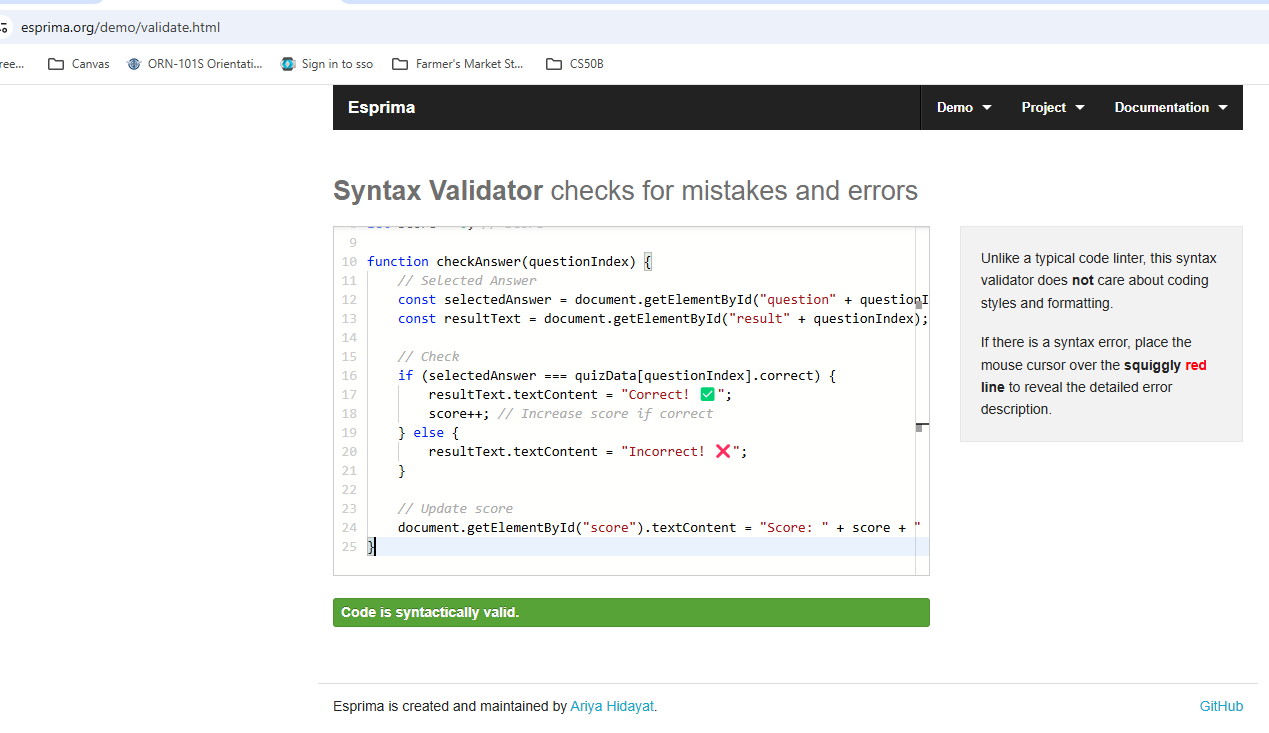
Task: Click the green checkmark emoji in the code
Action: (x=708, y=395)
